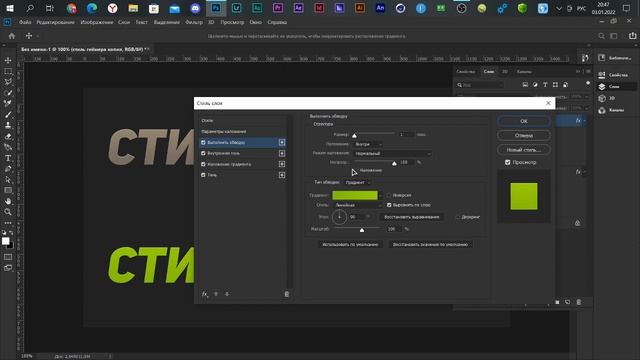Click the Opacity slider handle
The image size is (640, 360).
click(x=394, y=163)
